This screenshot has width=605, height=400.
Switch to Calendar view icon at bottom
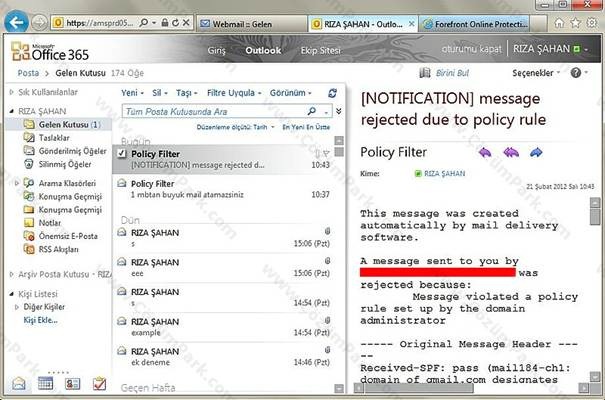[x=45, y=383]
